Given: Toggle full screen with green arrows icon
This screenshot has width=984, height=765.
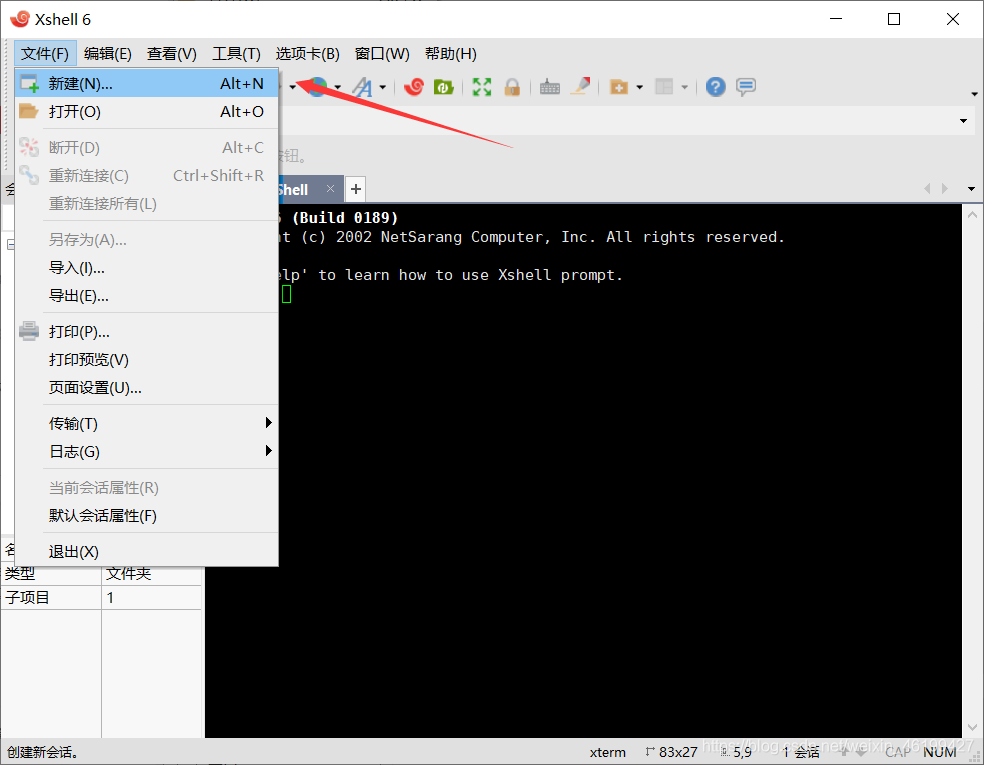Looking at the screenshot, I should pos(482,87).
